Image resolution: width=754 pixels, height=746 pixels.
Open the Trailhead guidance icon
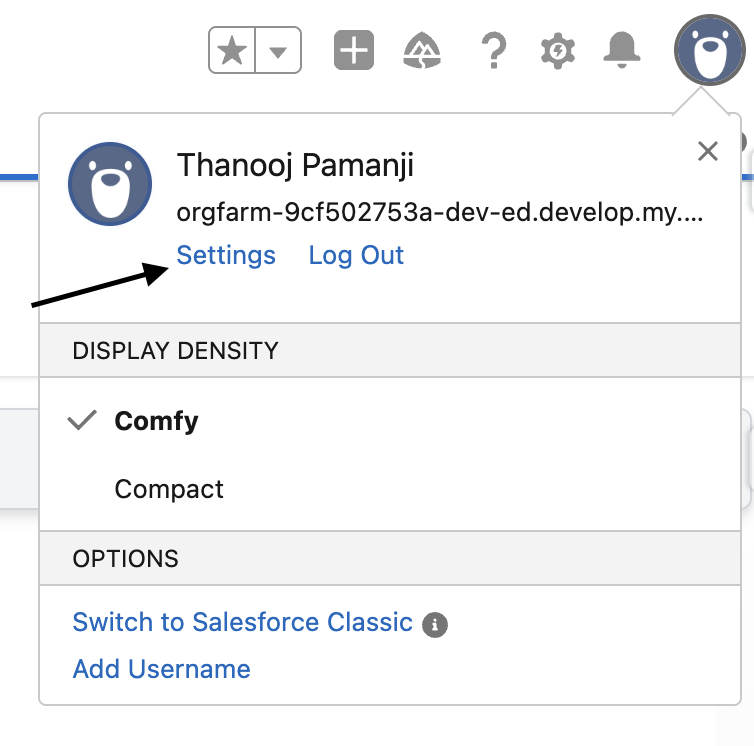tap(422, 50)
